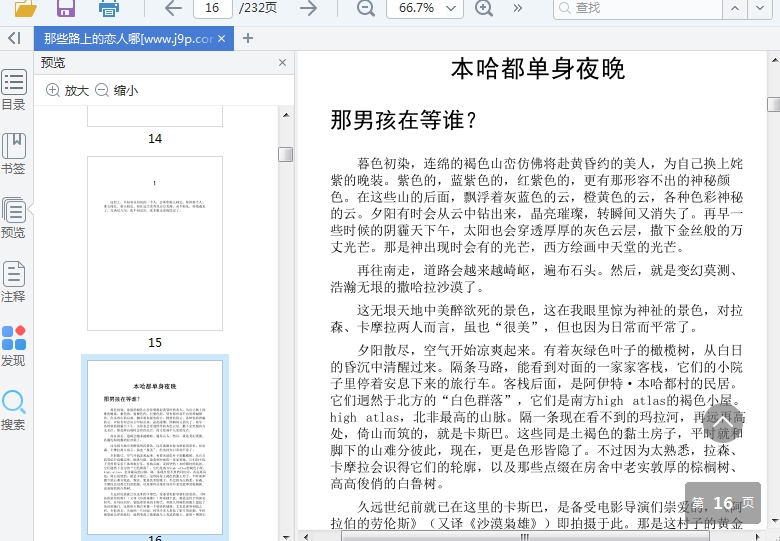
Task: Open the 搜索 search sidebar panel
Action: pyautogui.click(x=14, y=410)
